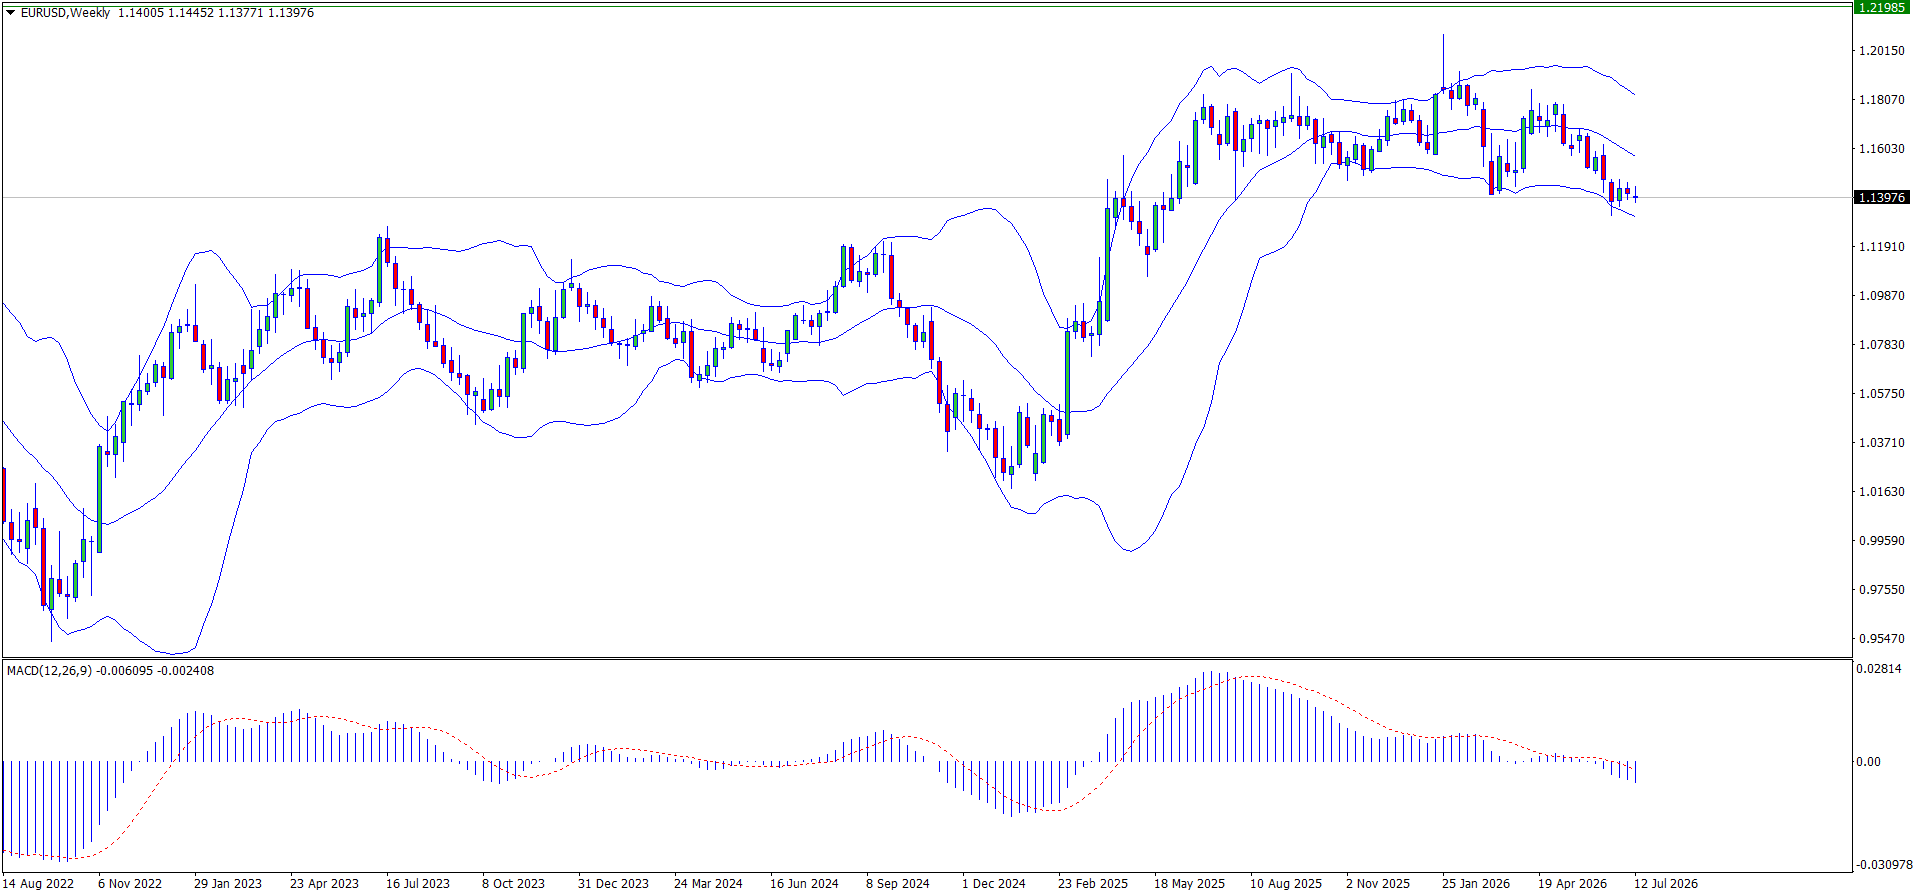Click the MACD(12,26,9) indicator label
The image size is (1916, 896).
(49, 671)
